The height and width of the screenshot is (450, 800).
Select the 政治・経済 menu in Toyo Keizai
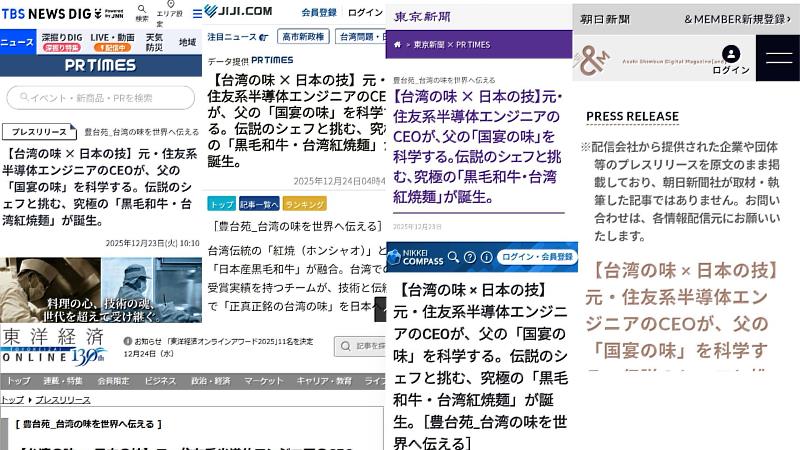click(211, 381)
